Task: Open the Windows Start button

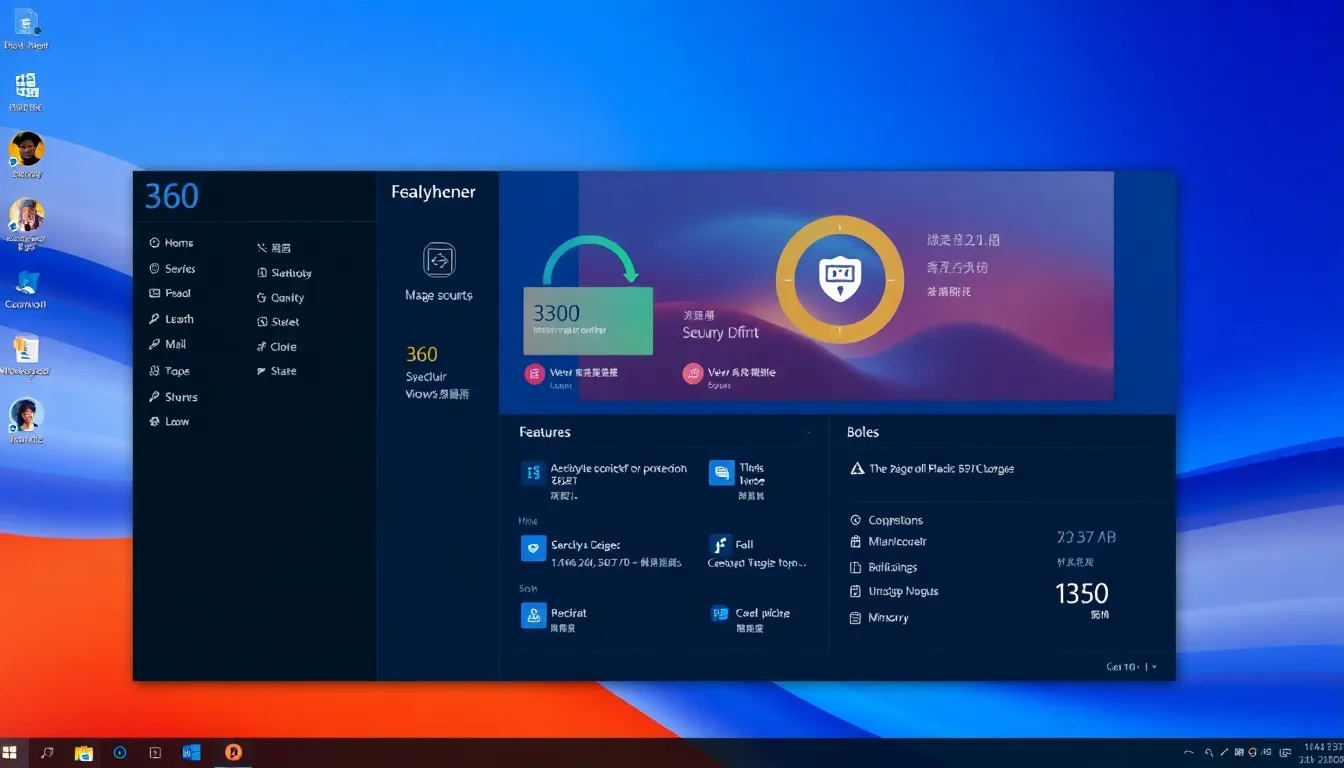Action: click(10, 752)
